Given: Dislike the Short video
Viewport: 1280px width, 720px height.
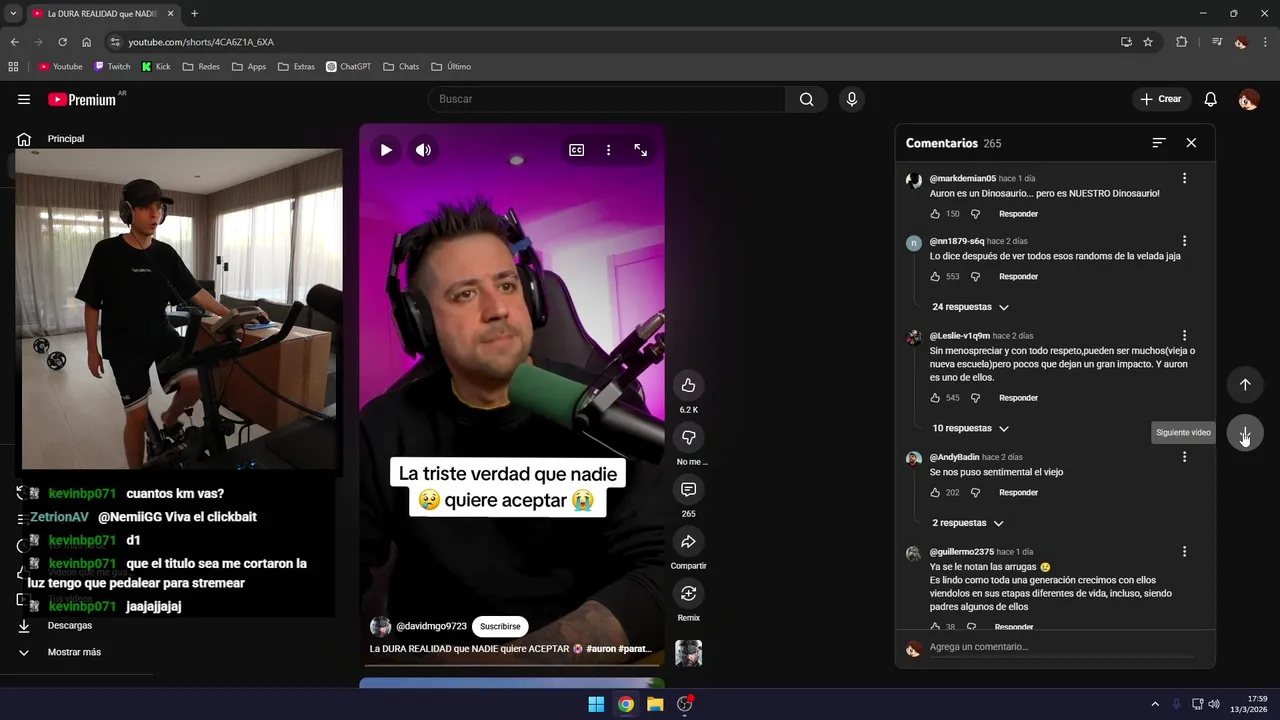Looking at the screenshot, I should 688,437.
